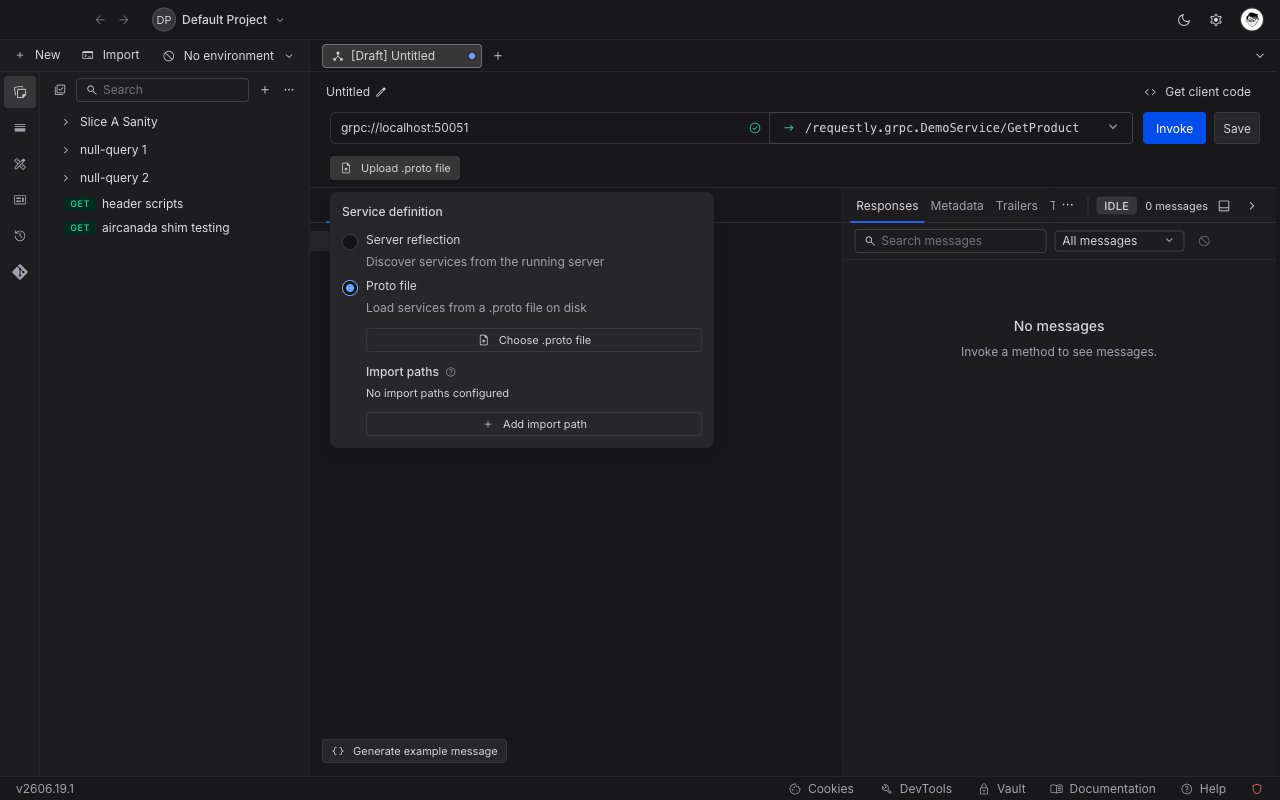This screenshot has height=800, width=1280.
Task: Open the Collections sidebar icon
Action: point(20,92)
